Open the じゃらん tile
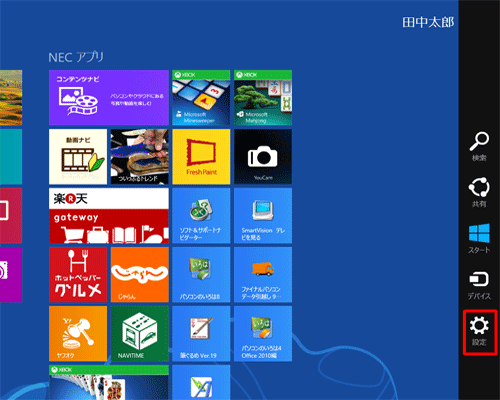The image size is (500, 400). (140, 275)
